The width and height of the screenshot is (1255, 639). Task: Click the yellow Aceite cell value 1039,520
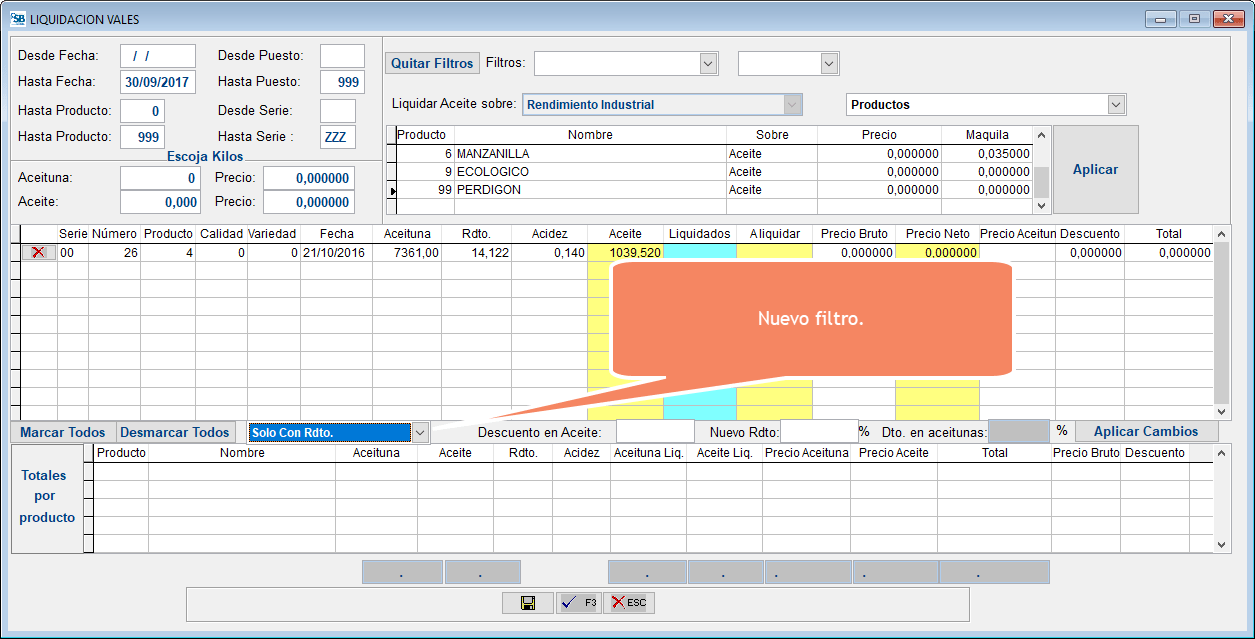tap(625, 253)
